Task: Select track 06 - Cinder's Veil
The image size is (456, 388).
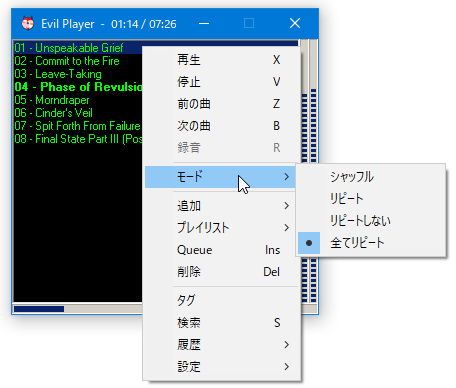Action: click(x=78, y=113)
